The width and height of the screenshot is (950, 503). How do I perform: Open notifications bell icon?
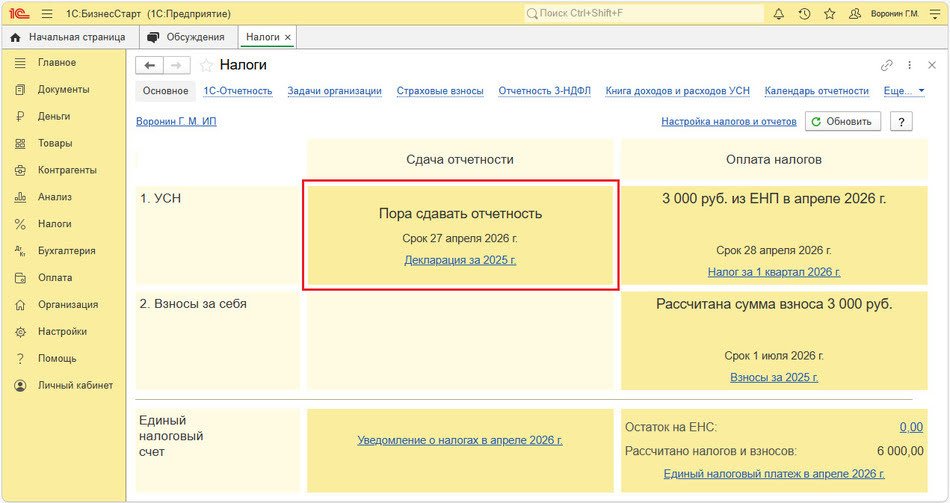pos(779,13)
